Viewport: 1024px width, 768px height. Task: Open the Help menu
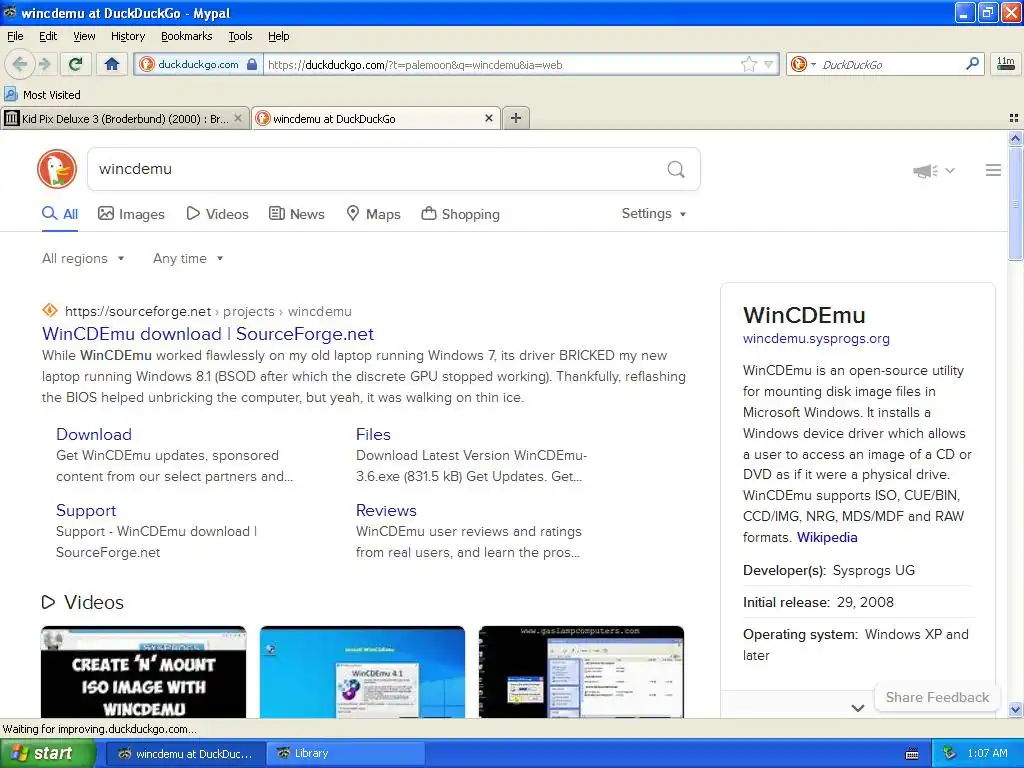278,36
